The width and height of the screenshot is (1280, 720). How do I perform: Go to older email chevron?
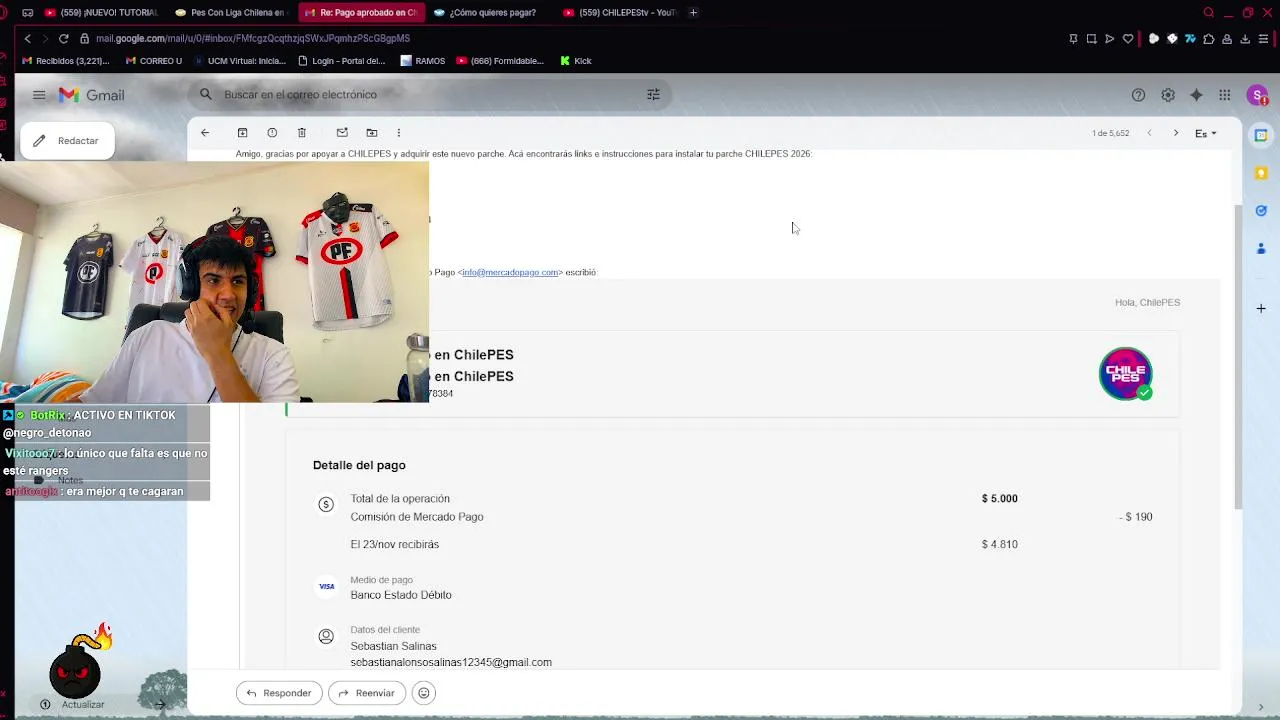[1176, 133]
